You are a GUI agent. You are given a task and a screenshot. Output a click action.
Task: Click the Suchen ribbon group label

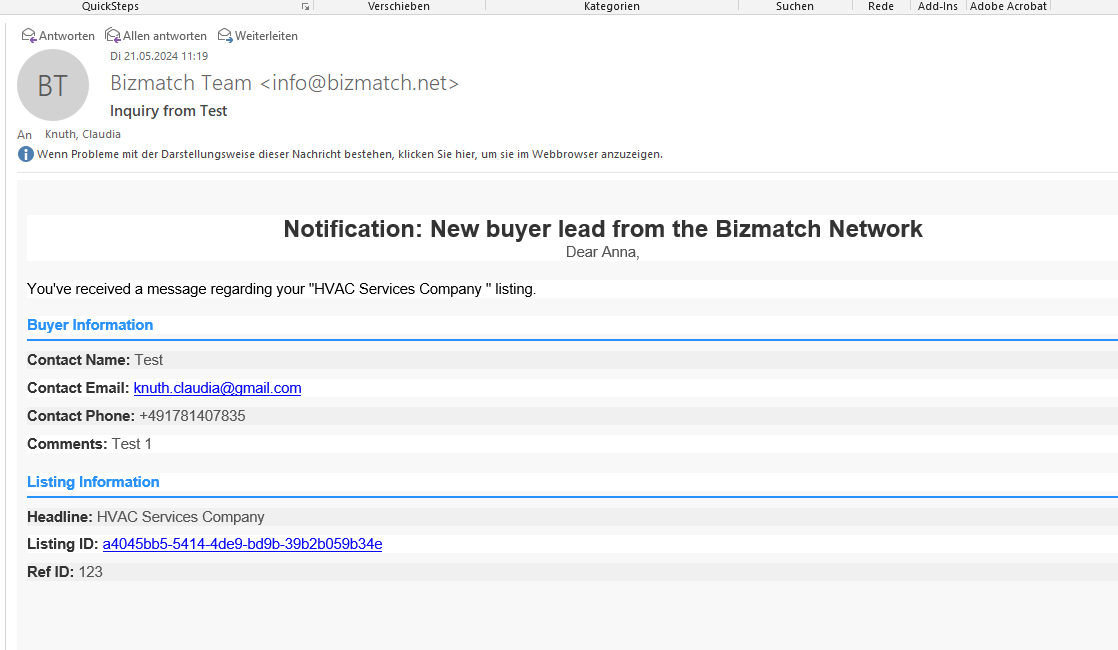click(x=795, y=6)
